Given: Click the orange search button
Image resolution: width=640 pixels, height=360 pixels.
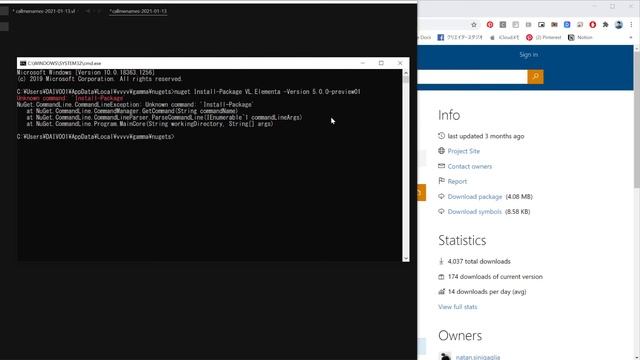Looking at the screenshot, I should point(536,77).
